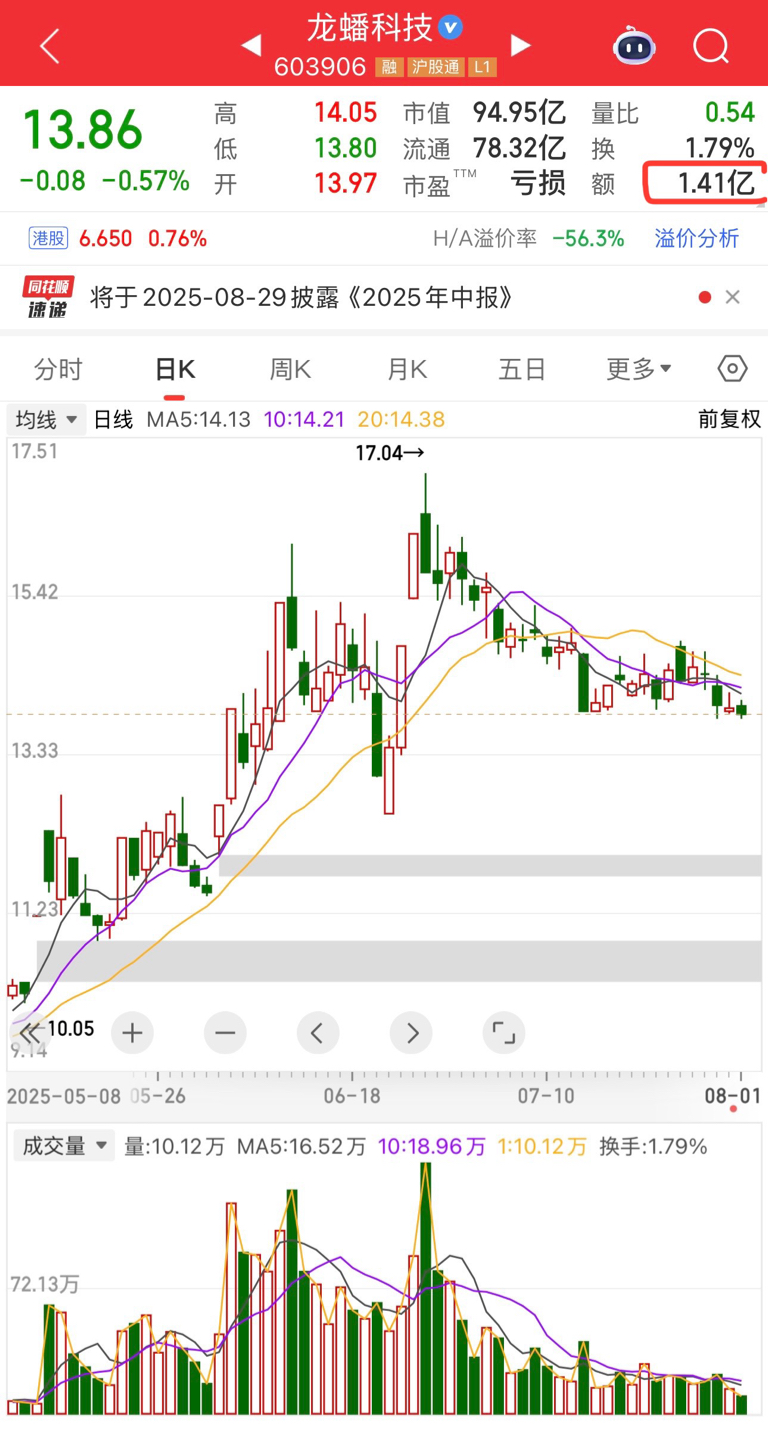This screenshot has height=1429, width=768.
Task: Expand the 更多 period menu
Action: pos(639,369)
